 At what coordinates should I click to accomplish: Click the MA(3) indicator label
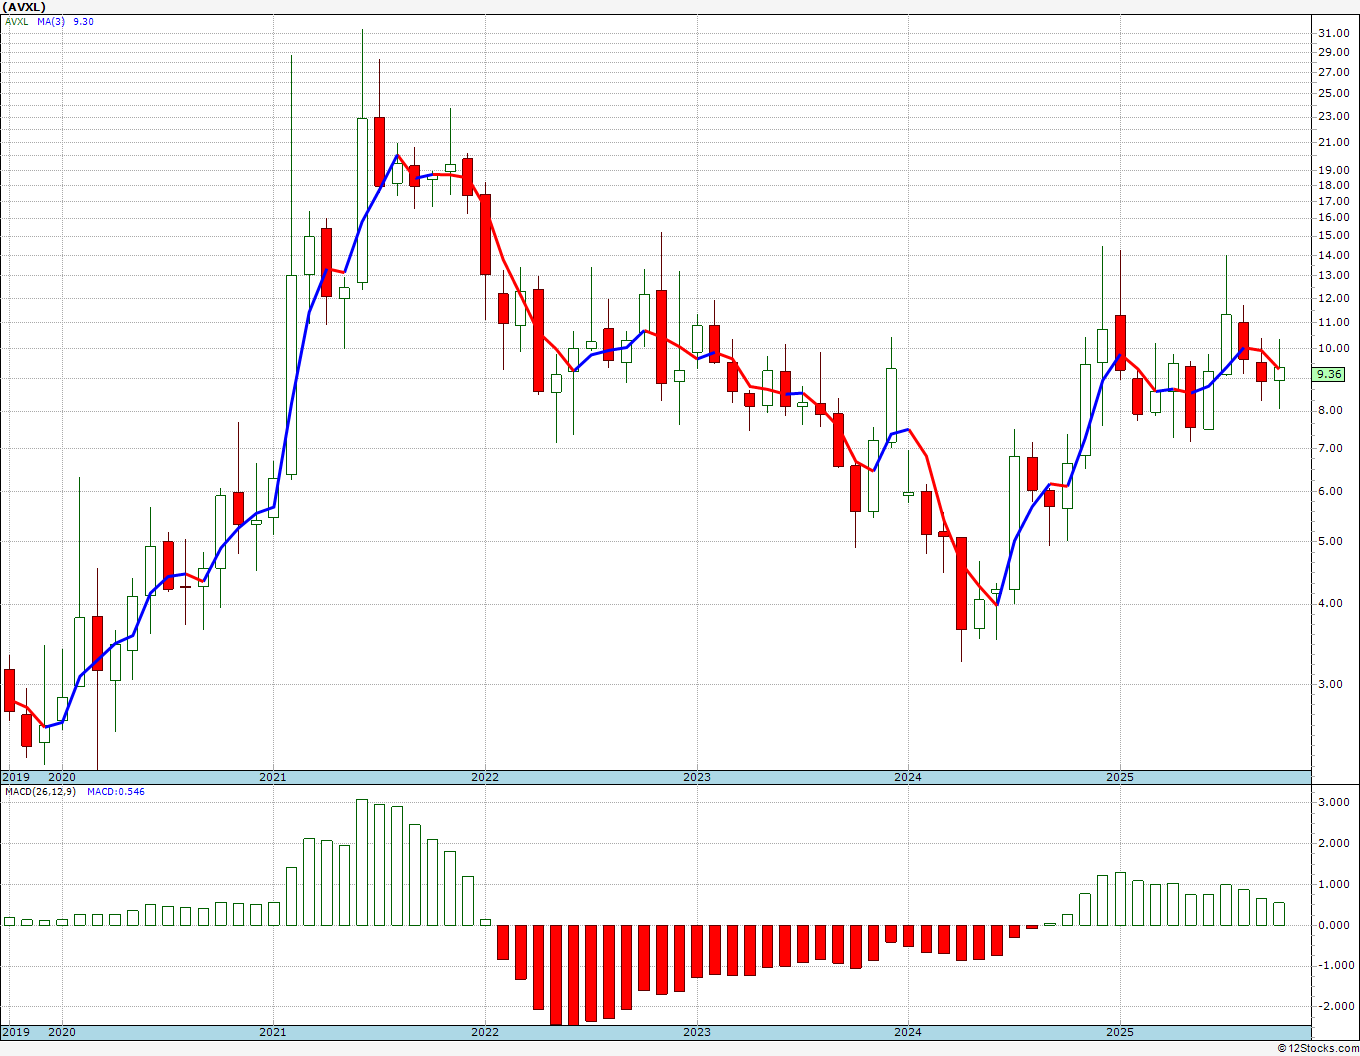tap(51, 21)
